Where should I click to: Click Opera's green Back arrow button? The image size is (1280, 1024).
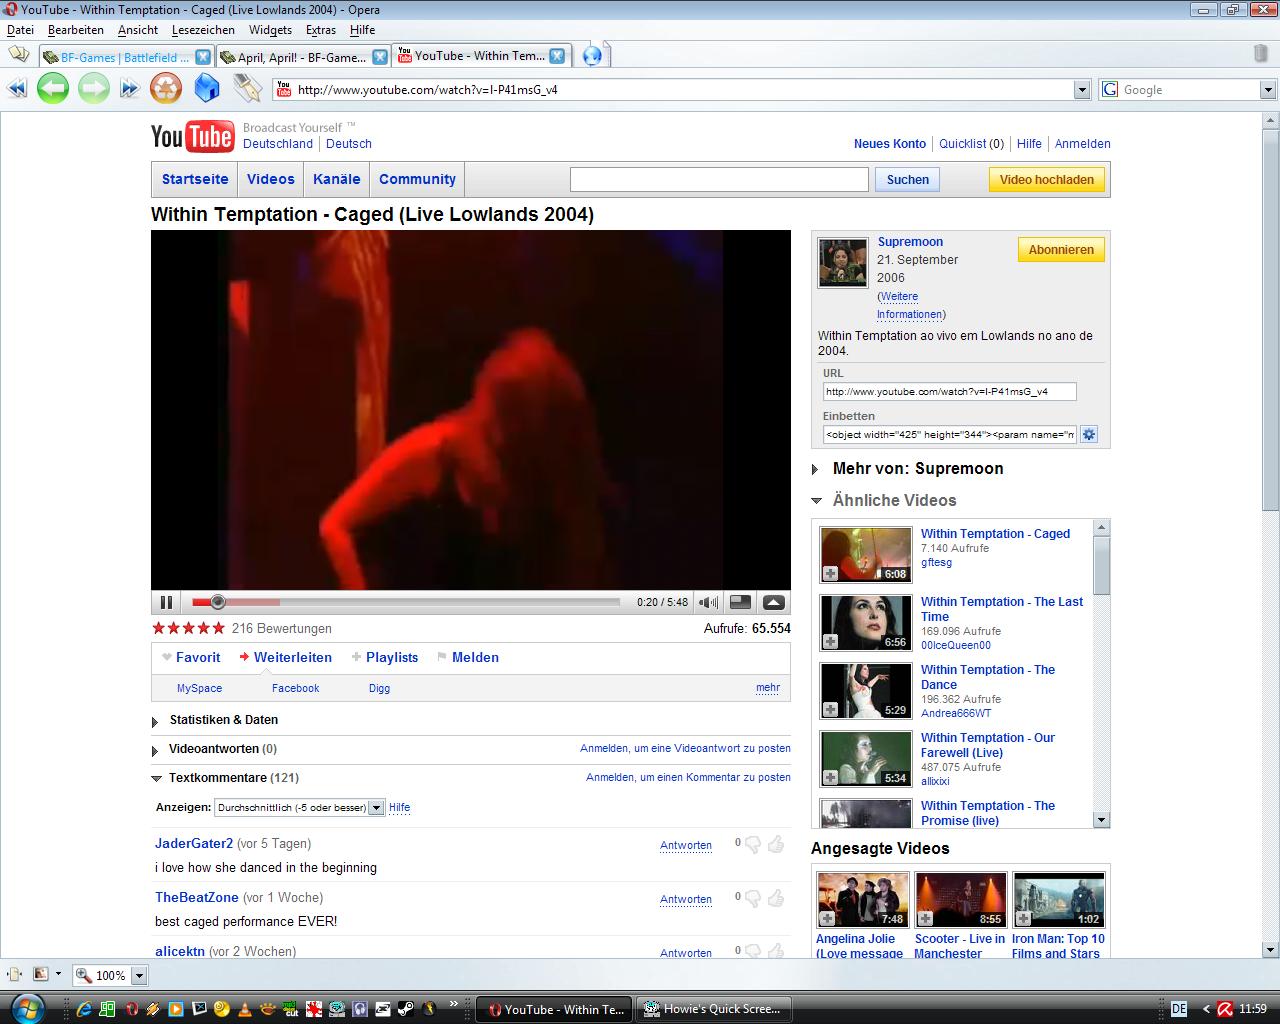pos(52,89)
